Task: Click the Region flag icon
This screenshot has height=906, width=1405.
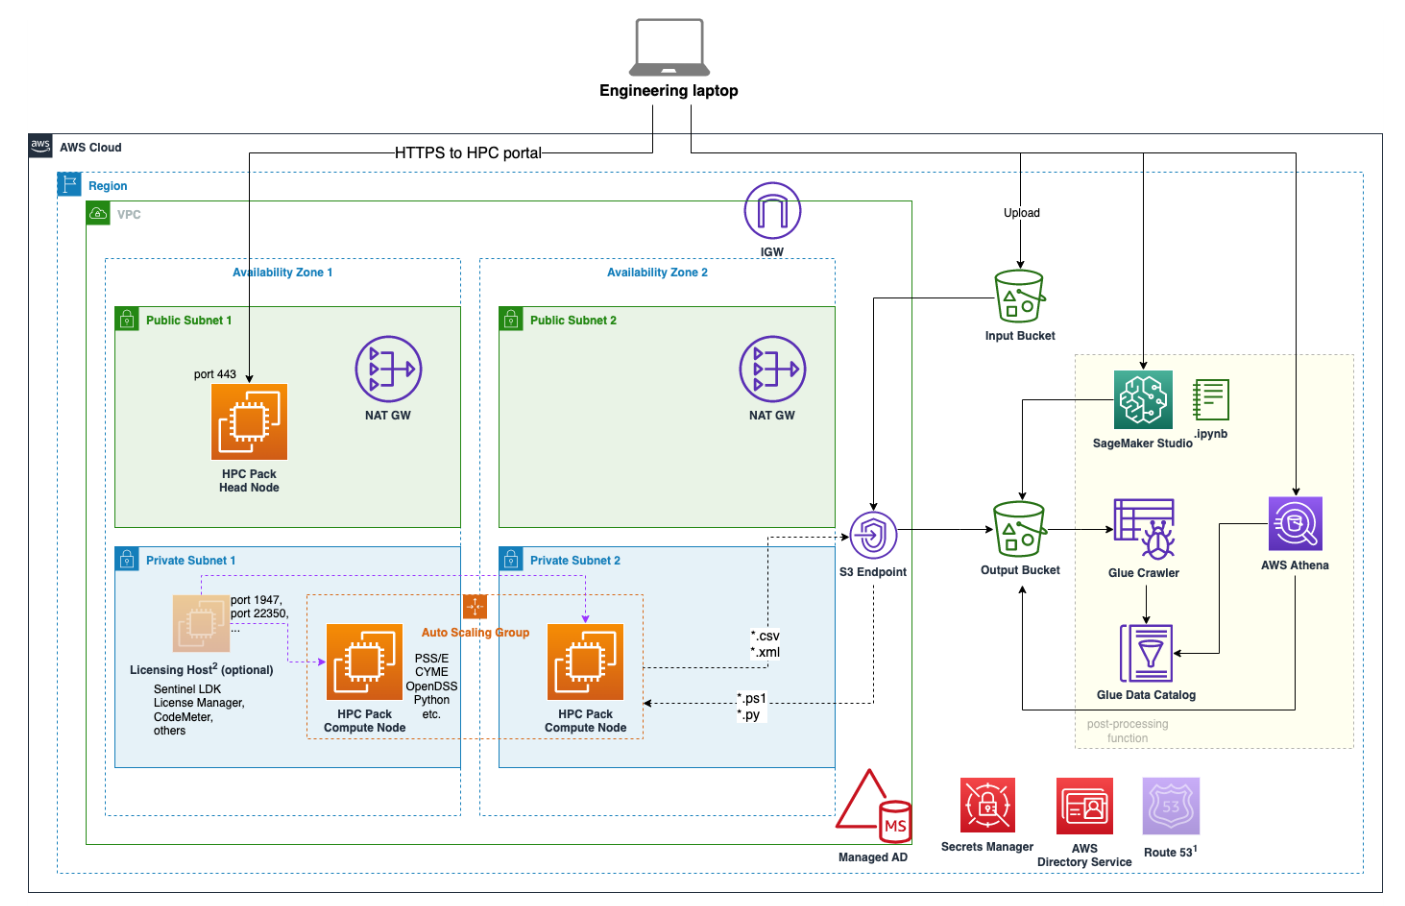Action: pyautogui.click(x=69, y=184)
